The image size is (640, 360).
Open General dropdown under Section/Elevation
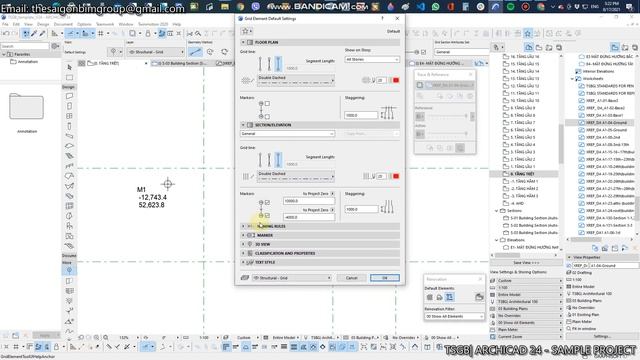click(287, 134)
